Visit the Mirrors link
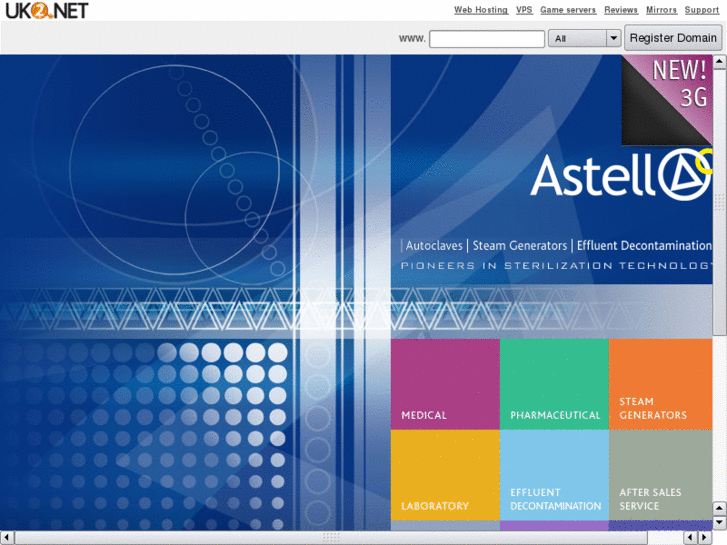The height and width of the screenshot is (545, 727). click(661, 10)
